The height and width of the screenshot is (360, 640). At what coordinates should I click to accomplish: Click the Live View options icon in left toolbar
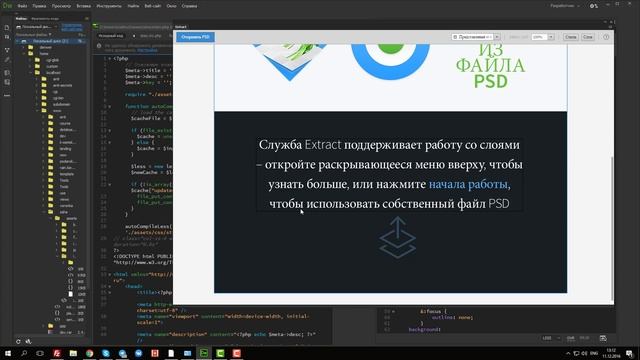(x=7, y=50)
